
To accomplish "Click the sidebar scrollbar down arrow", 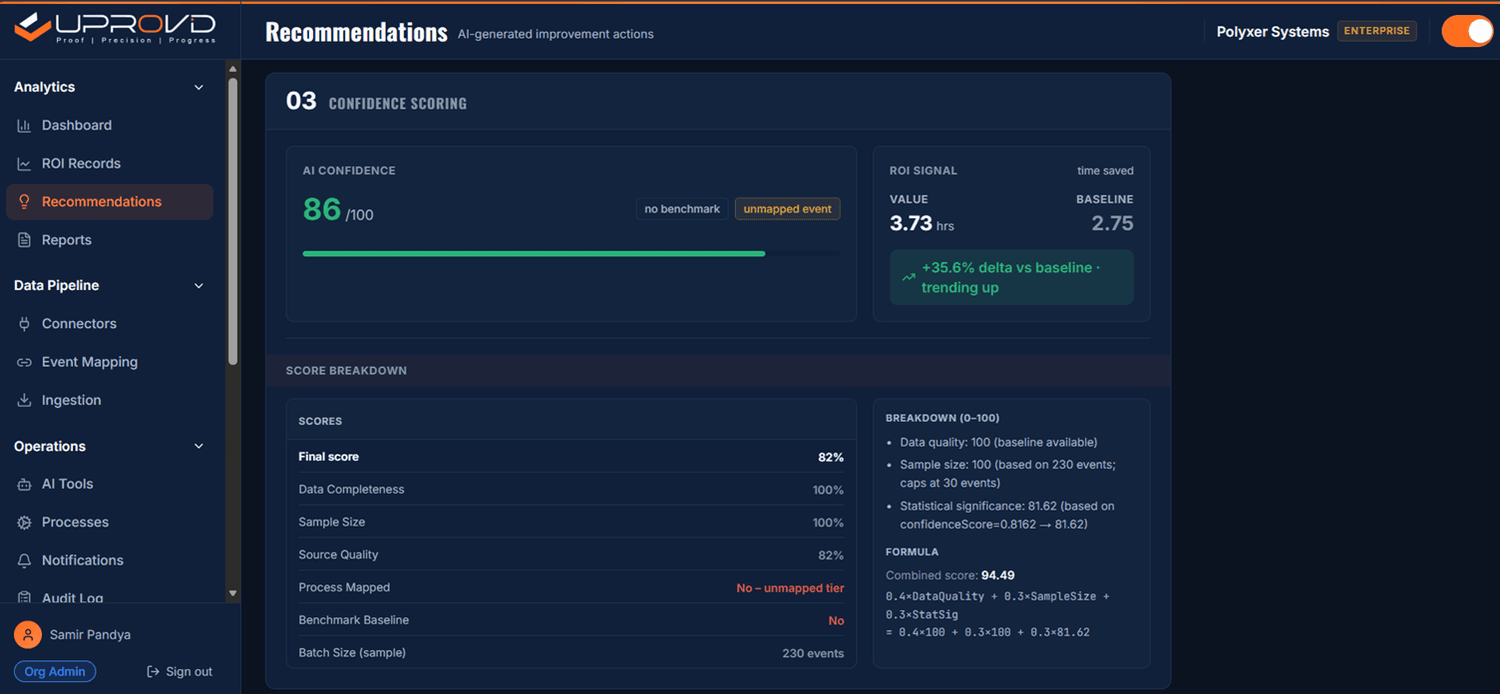I will tap(233, 593).
